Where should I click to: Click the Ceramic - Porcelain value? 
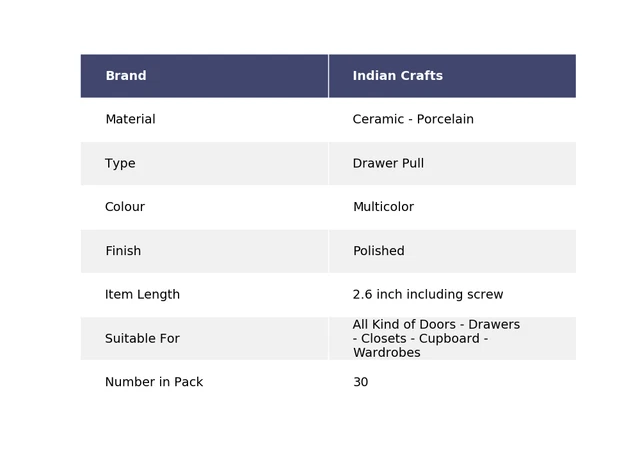click(x=413, y=119)
